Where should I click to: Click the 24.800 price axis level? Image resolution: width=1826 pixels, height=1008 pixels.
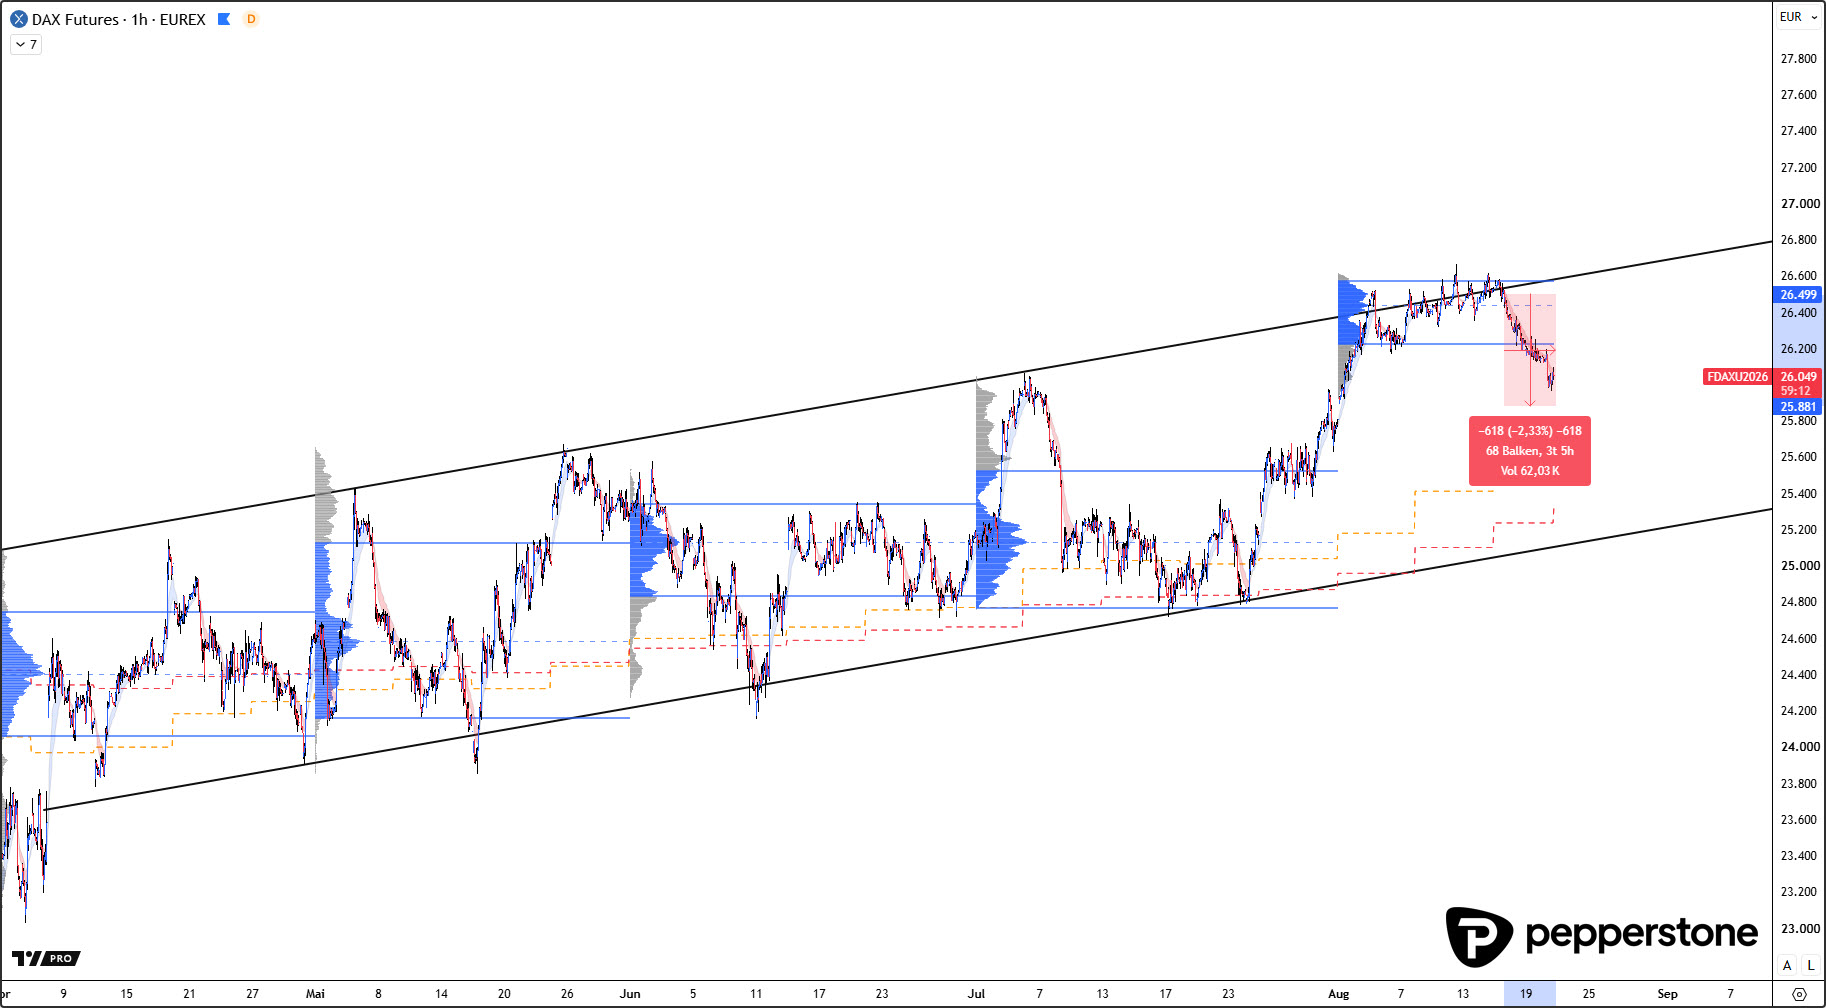(x=1798, y=602)
